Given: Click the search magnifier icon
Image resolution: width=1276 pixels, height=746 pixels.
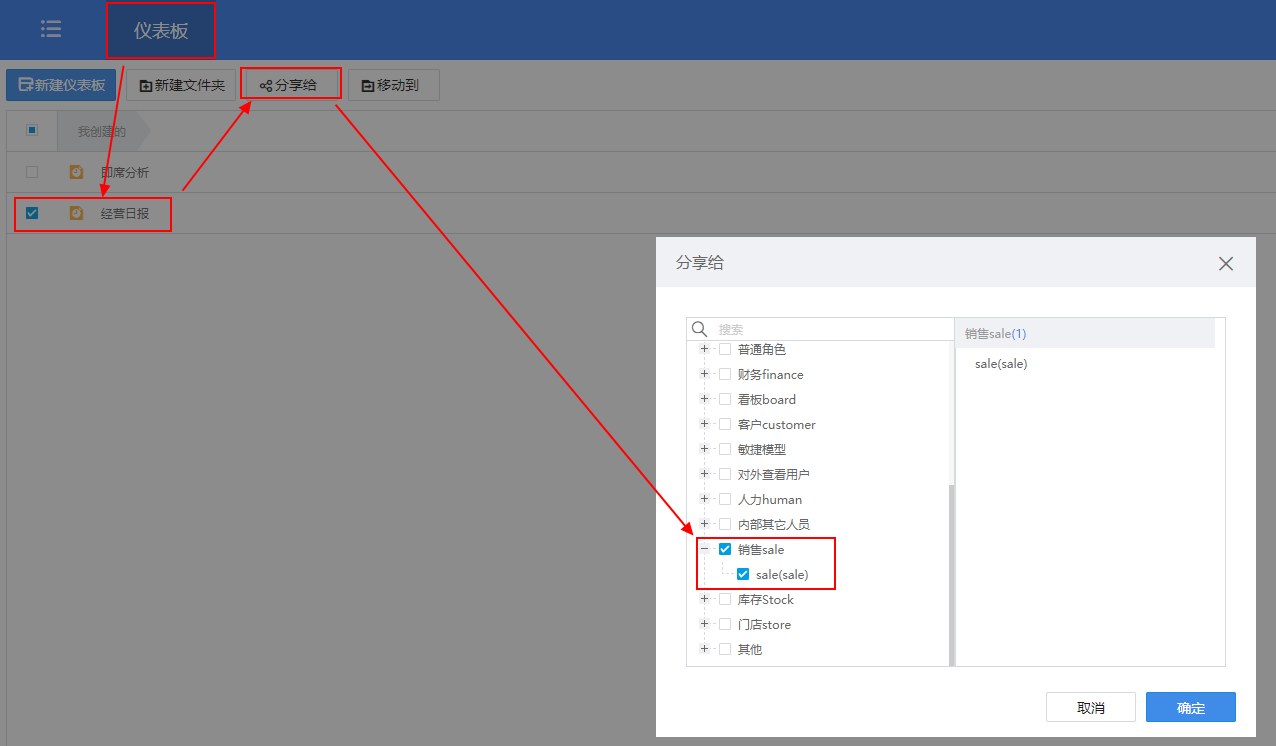Looking at the screenshot, I should click(700, 329).
